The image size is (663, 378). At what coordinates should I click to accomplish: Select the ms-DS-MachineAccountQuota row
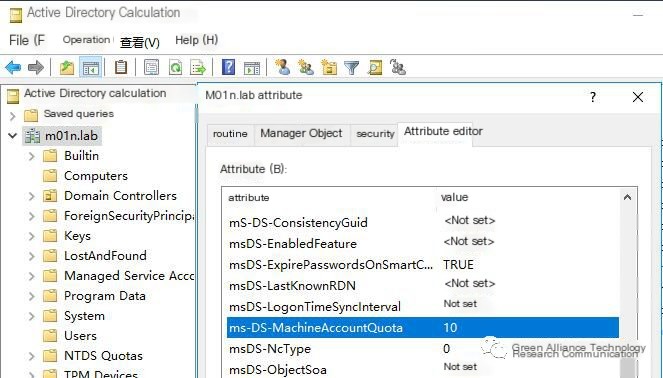coord(423,328)
